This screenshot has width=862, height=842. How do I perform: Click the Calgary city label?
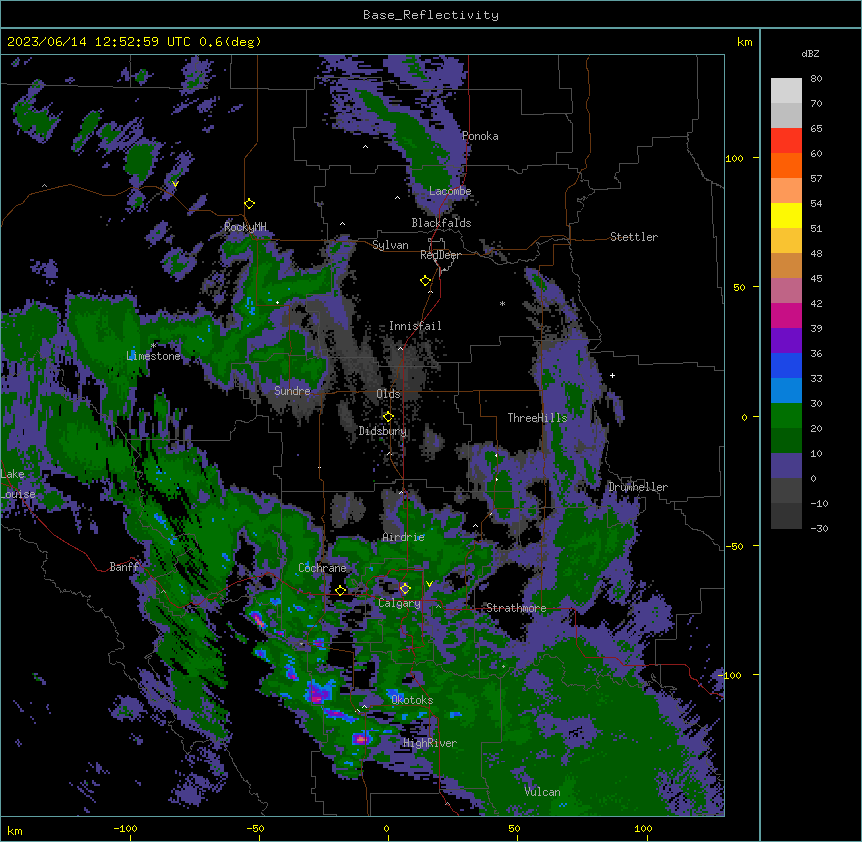399,603
